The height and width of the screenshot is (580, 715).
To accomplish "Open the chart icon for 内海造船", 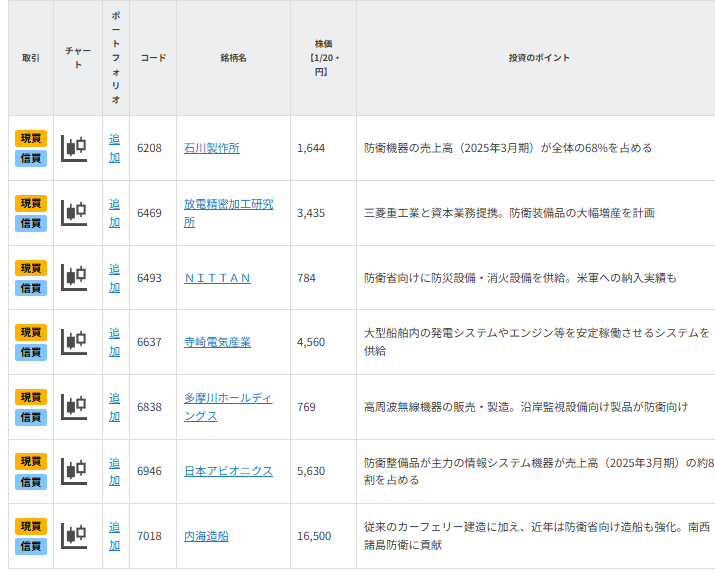I will point(74,536).
